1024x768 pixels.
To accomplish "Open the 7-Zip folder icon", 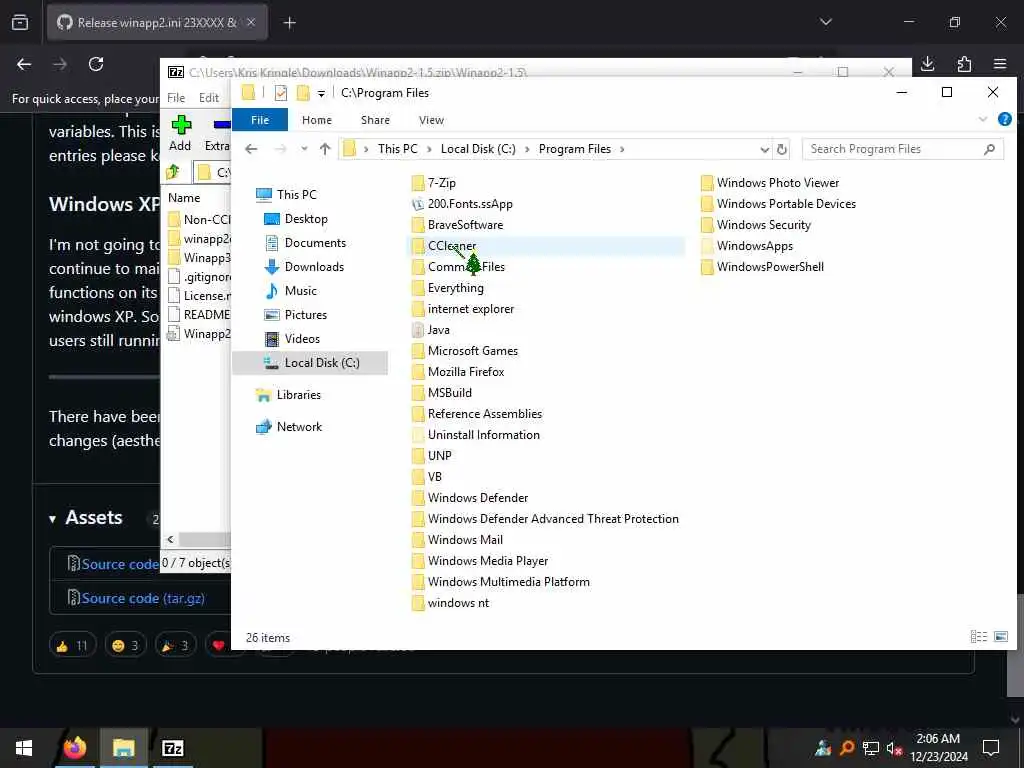I will 418,183.
